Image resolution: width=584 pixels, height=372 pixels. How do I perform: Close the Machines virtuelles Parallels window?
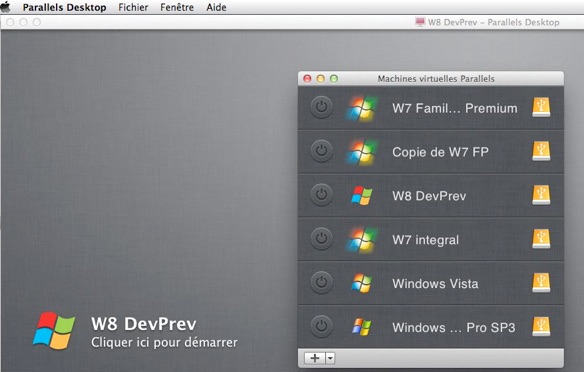[x=307, y=79]
